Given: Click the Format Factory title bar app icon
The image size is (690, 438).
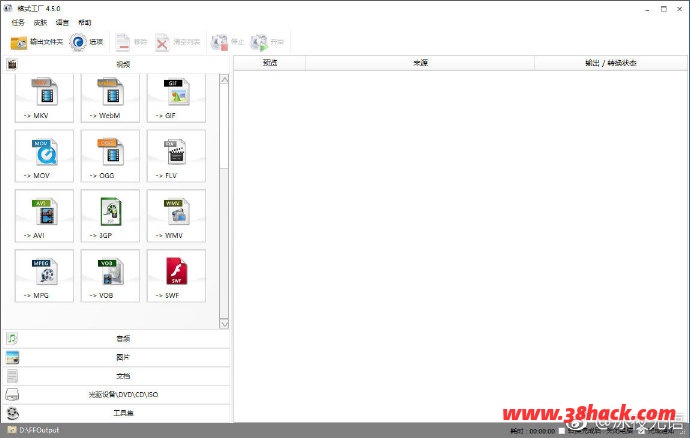Looking at the screenshot, I should [x=8, y=8].
